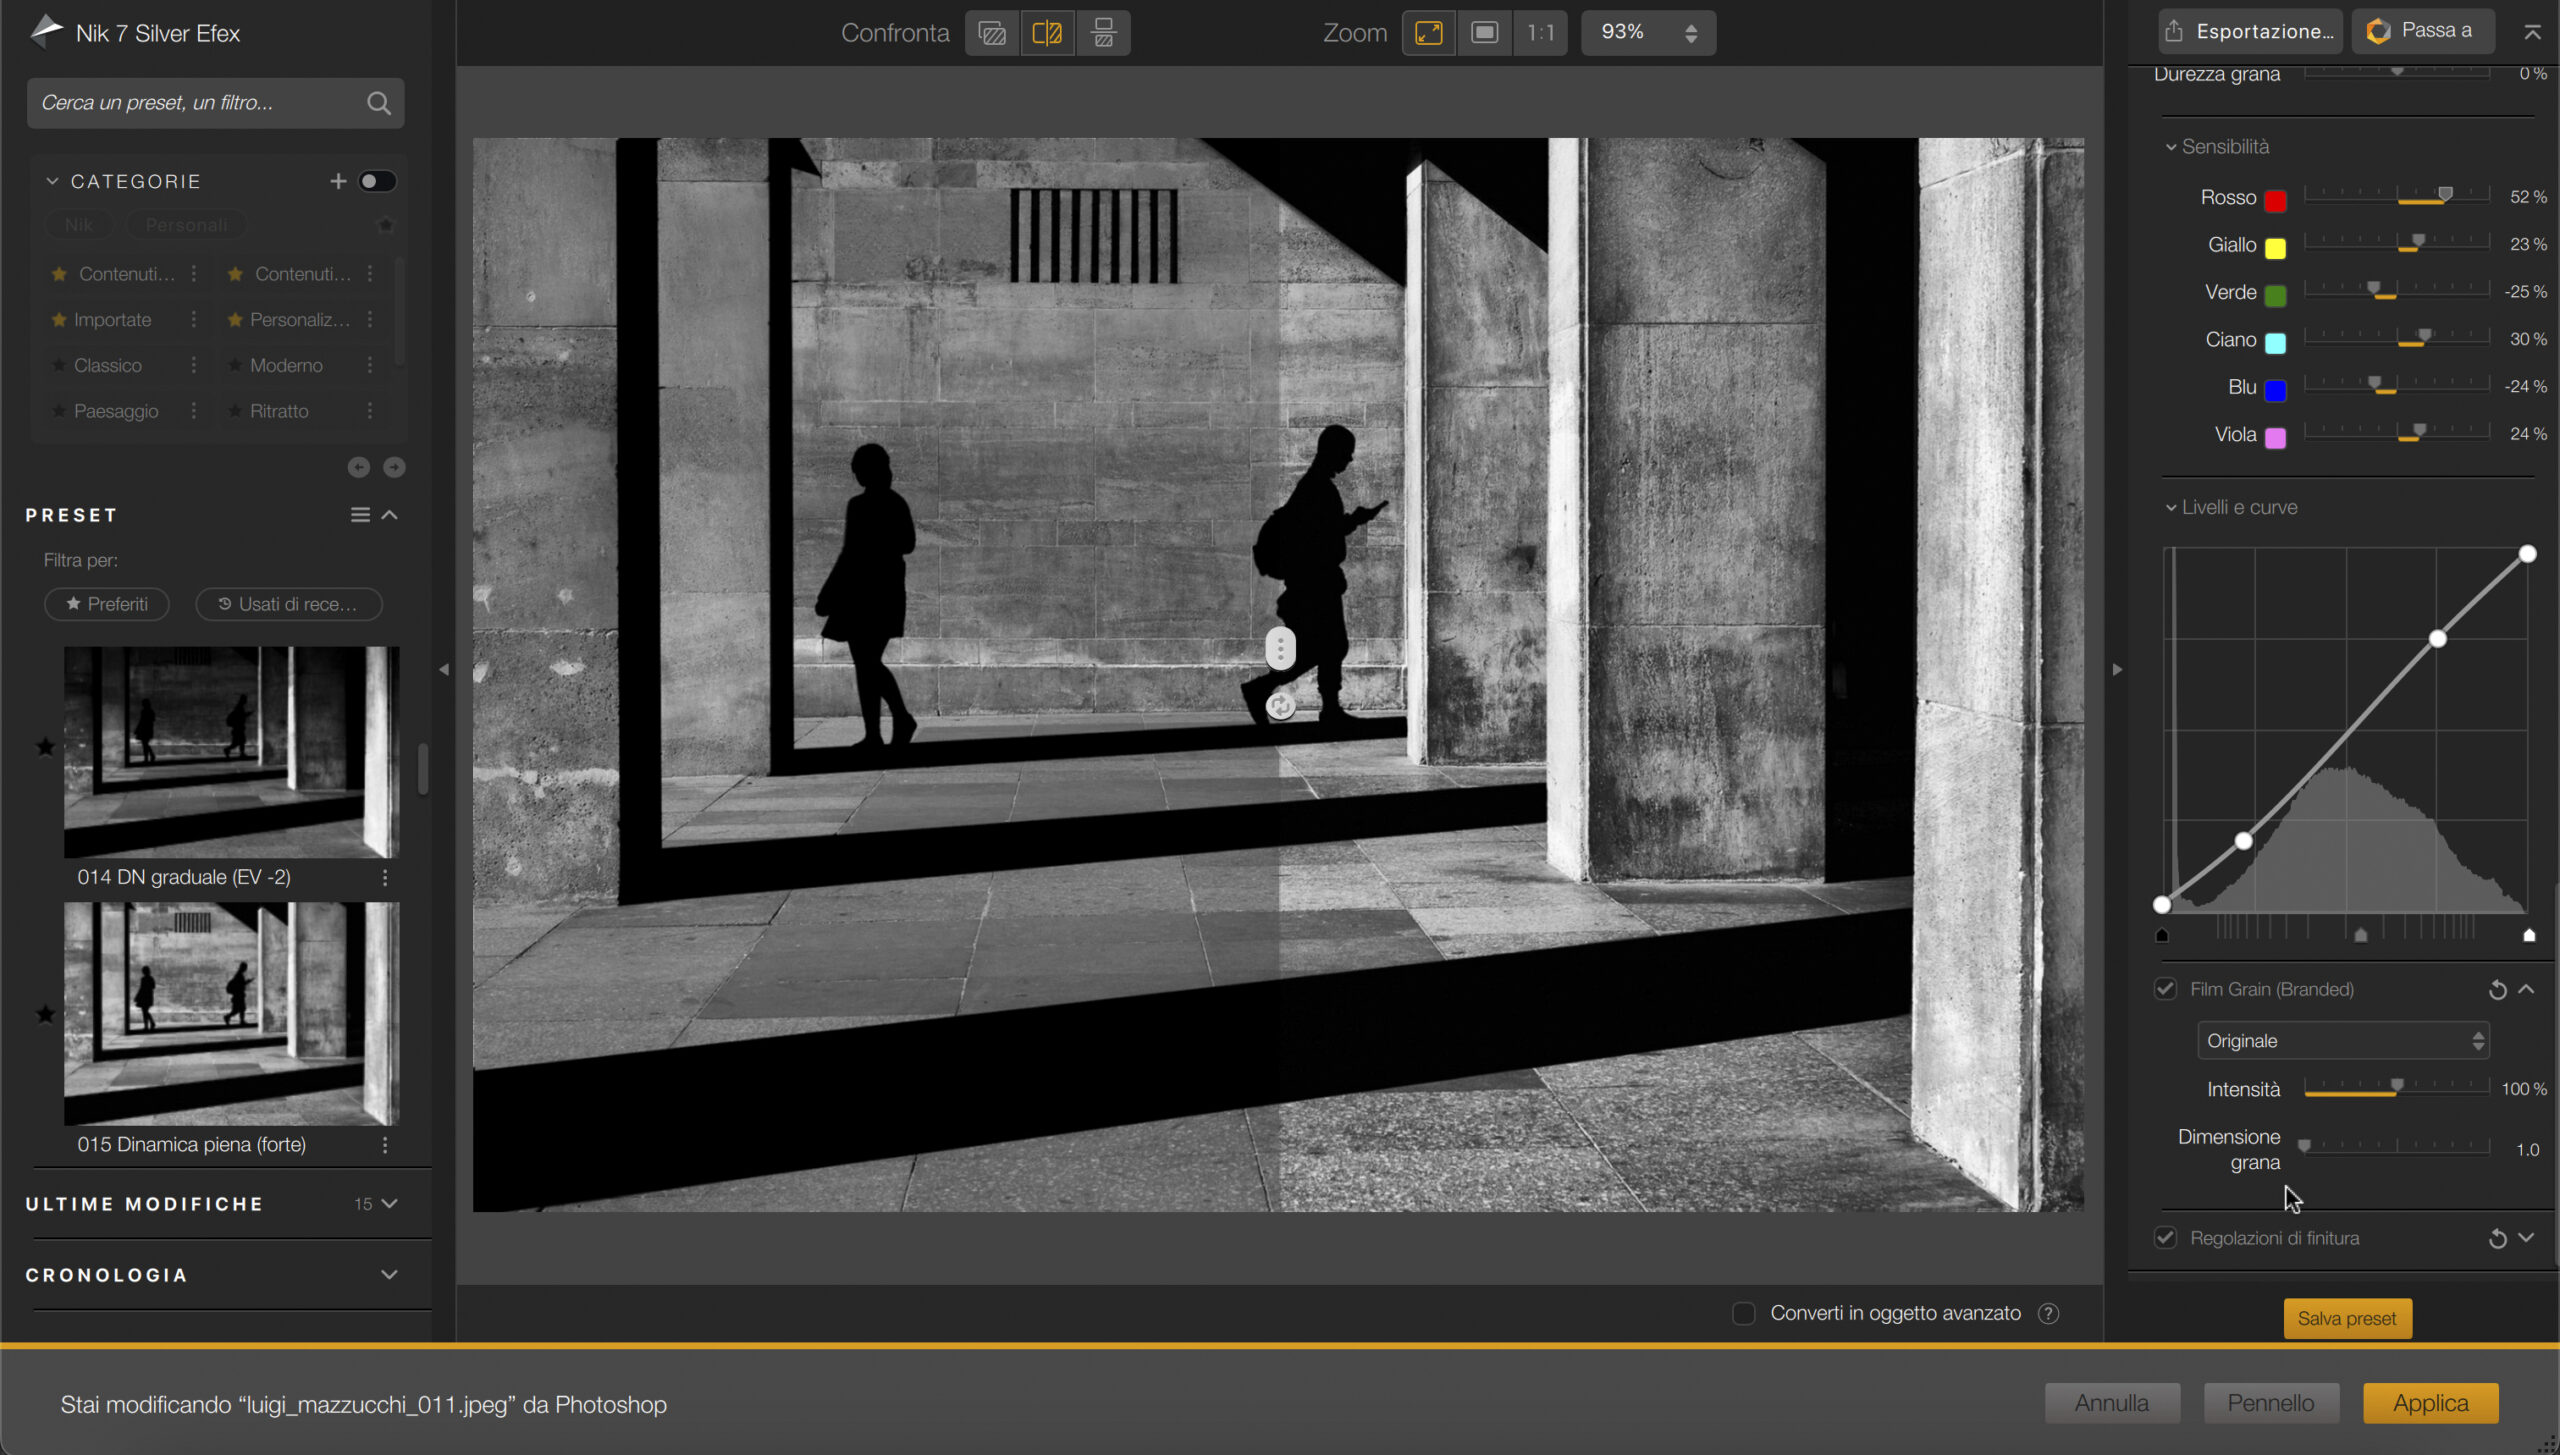Click help icon beside Converti in oggetto avanzato
The height and width of the screenshot is (1455, 2560).
pos(2048,1313)
